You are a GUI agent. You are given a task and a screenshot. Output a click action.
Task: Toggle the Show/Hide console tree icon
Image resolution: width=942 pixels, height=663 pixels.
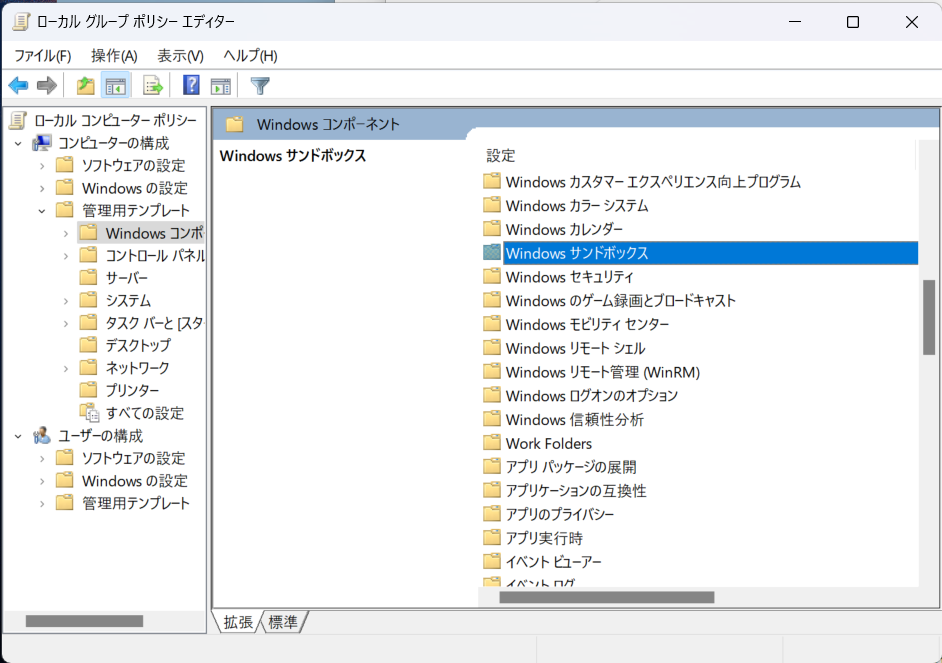click(x=115, y=85)
